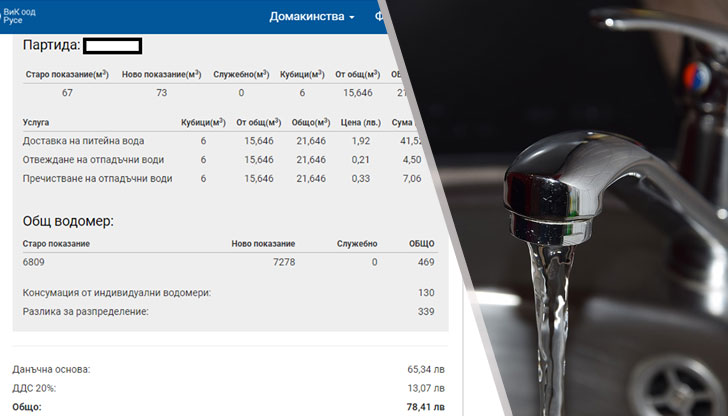The image size is (728, 416).
Task: Click the old meter reading 6809
Action: point(35,262)
